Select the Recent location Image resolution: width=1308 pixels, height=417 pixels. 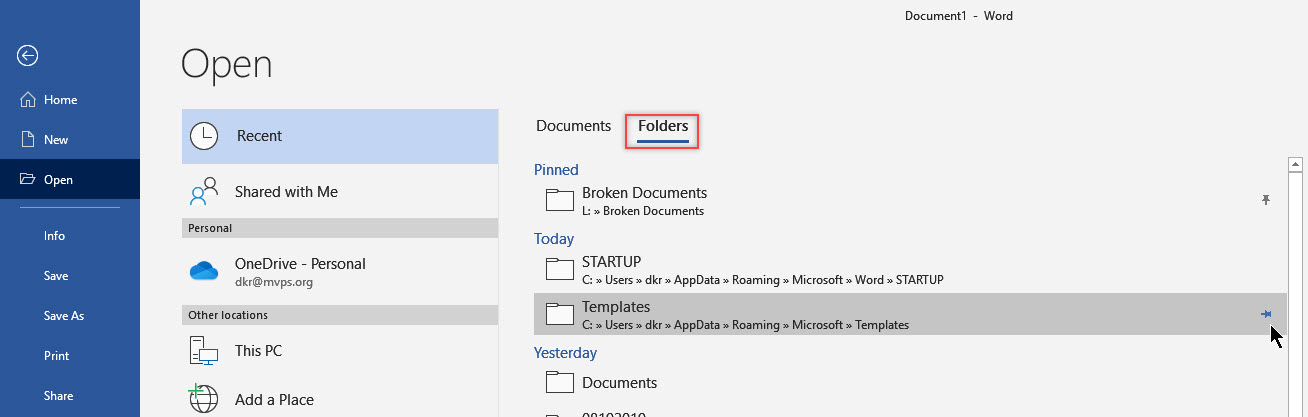click(340, 136)
